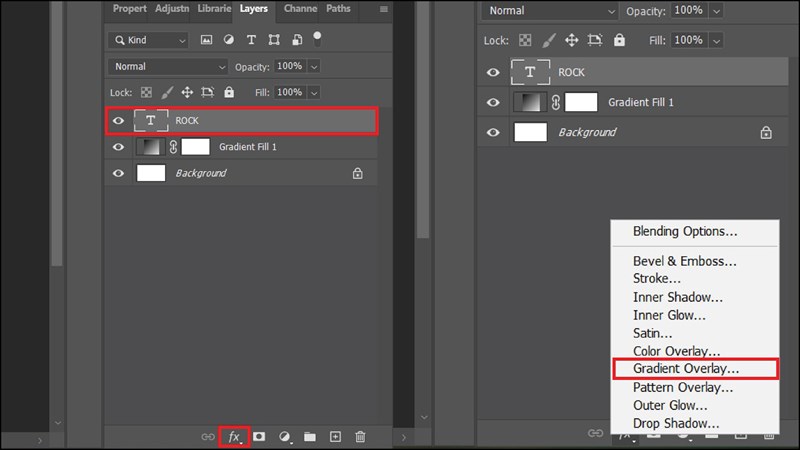
Task: Select Gradient Fill 1 gradient thumbnail, left panel
Action: click(x=151, y=147)
